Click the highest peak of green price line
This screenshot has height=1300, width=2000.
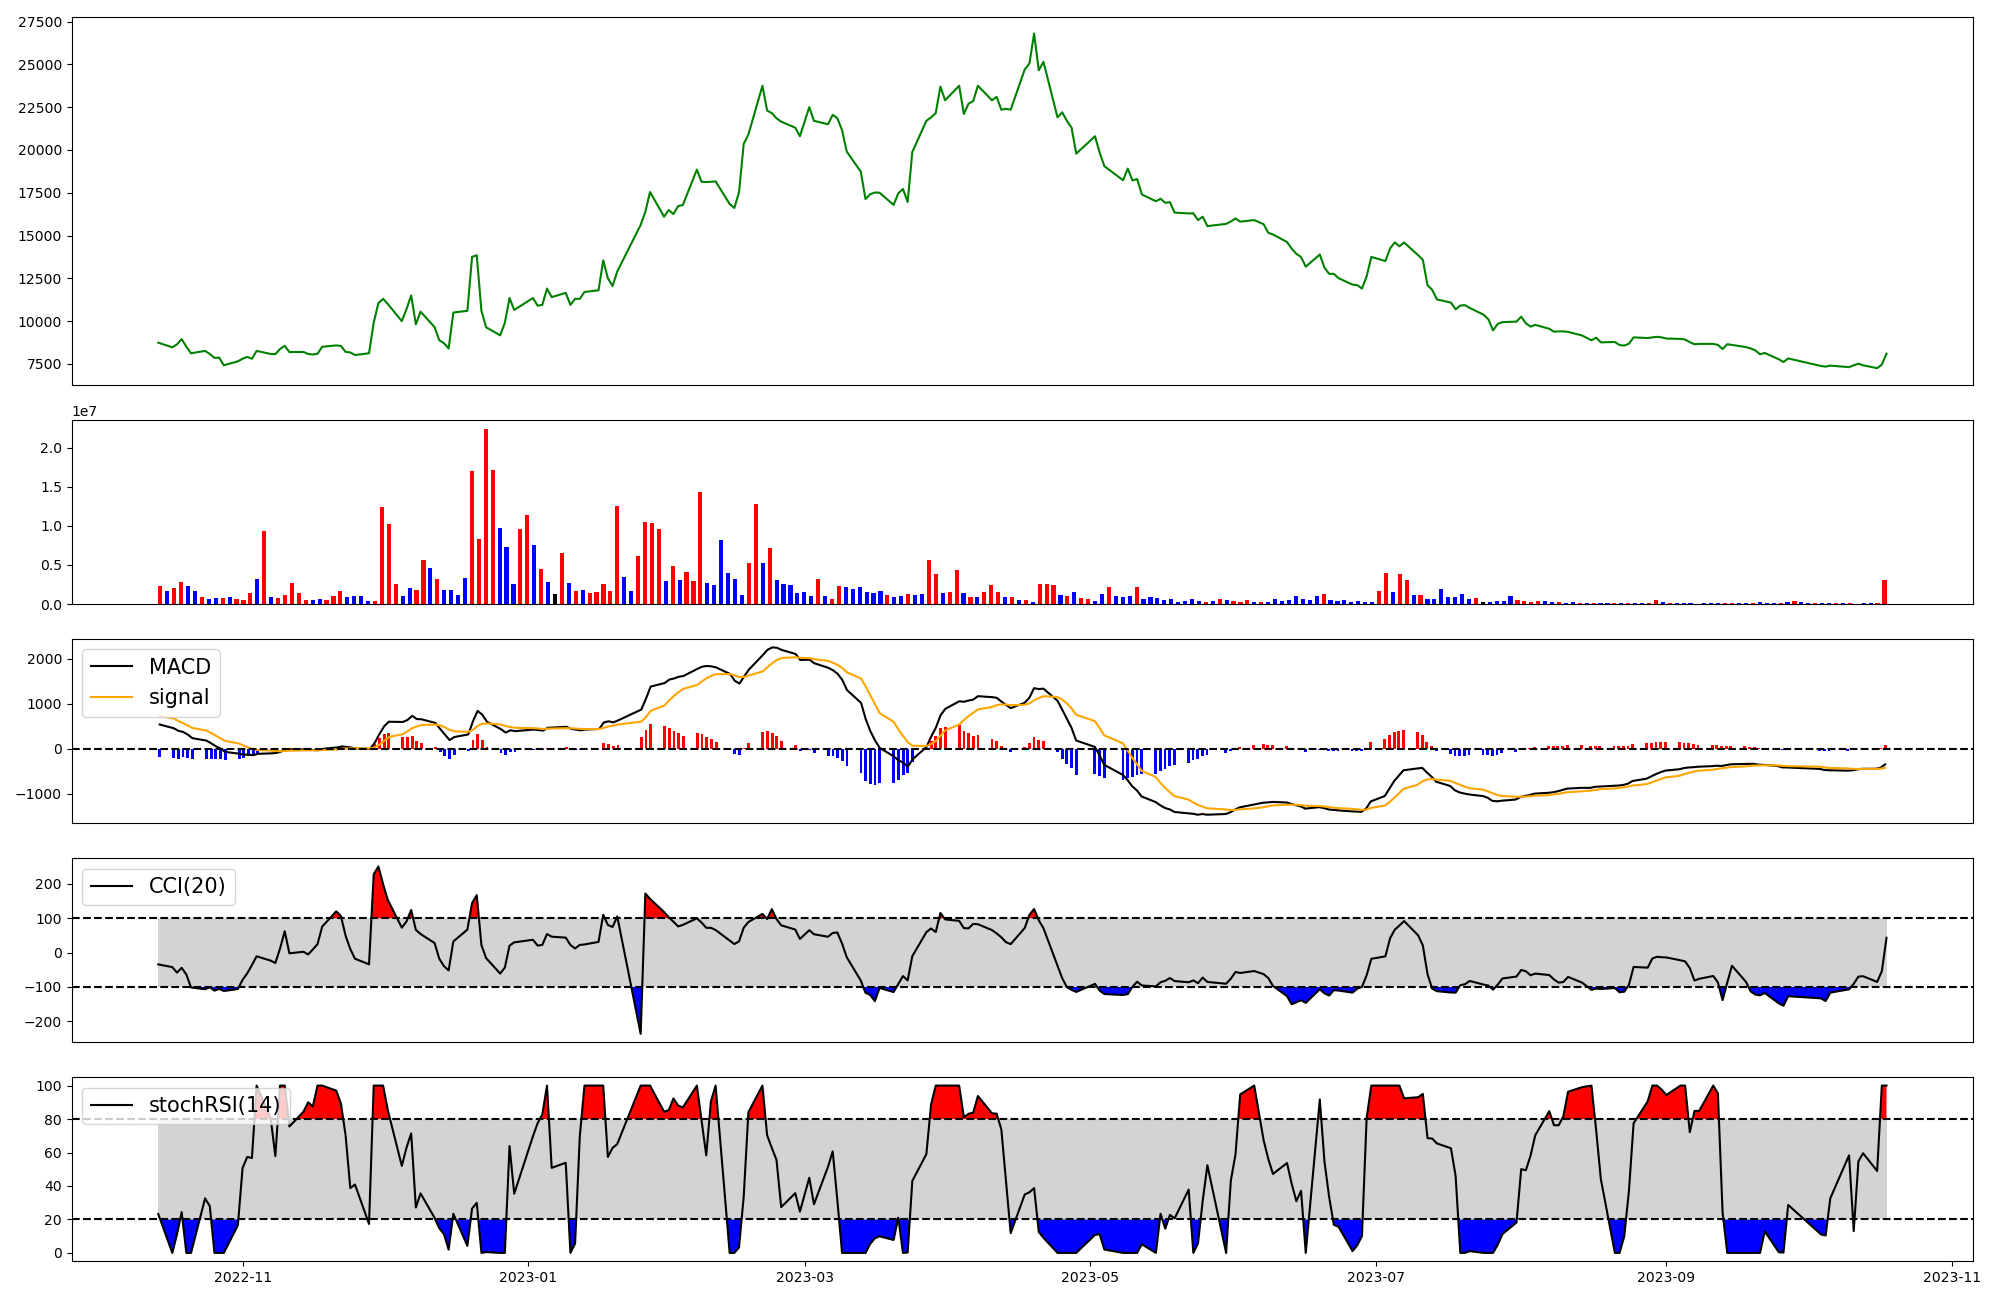pos(1034,34)
